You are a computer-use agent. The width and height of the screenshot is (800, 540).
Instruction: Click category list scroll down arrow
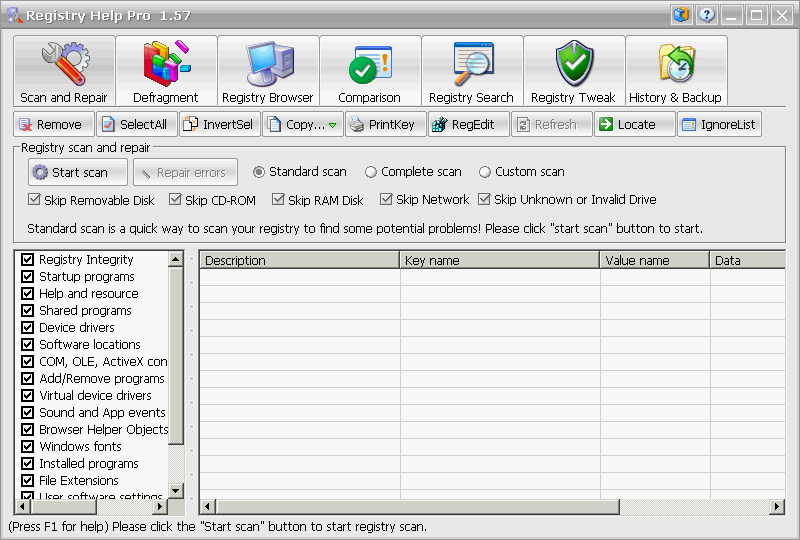tap(176, 490)
